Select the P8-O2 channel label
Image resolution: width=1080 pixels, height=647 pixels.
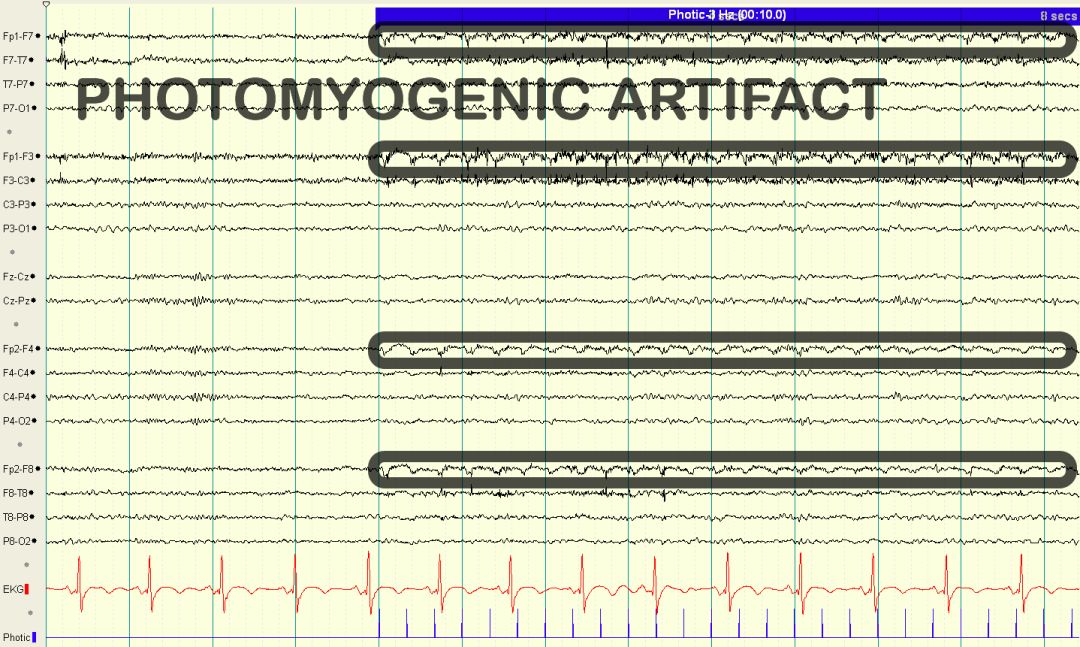pyautogui.click(x=16, y=542)
